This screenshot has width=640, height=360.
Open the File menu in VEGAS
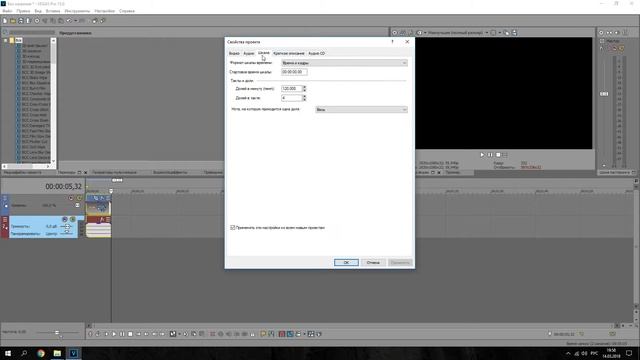(7, 11)
